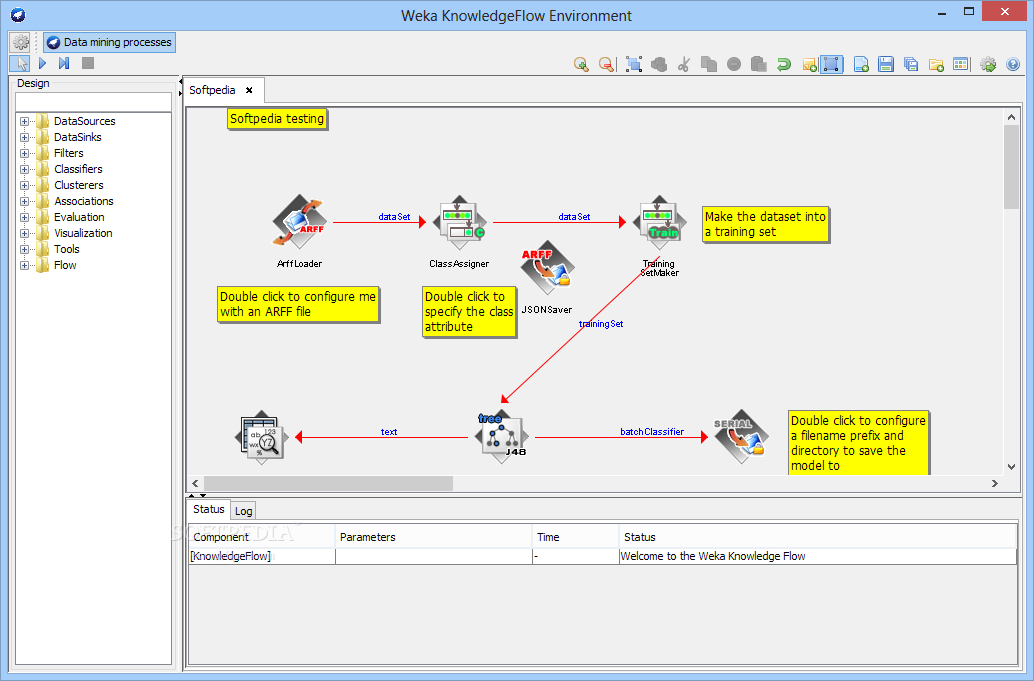Image resolution: width=1034 pixels, height=681 pixels.
Task: Click the Component column header
Action: click(x=262, y=537)
